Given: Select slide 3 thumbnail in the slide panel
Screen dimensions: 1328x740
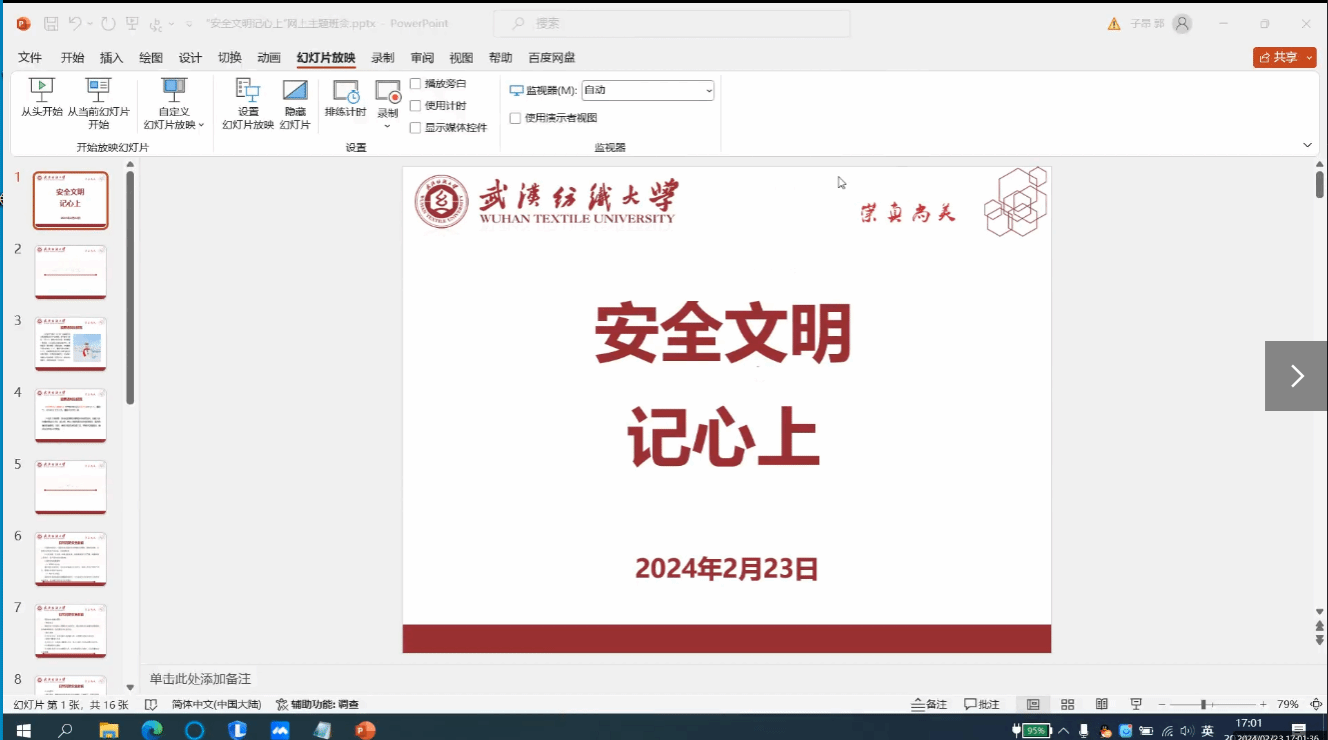Looking at the screenshot, I should coord(70,344).
